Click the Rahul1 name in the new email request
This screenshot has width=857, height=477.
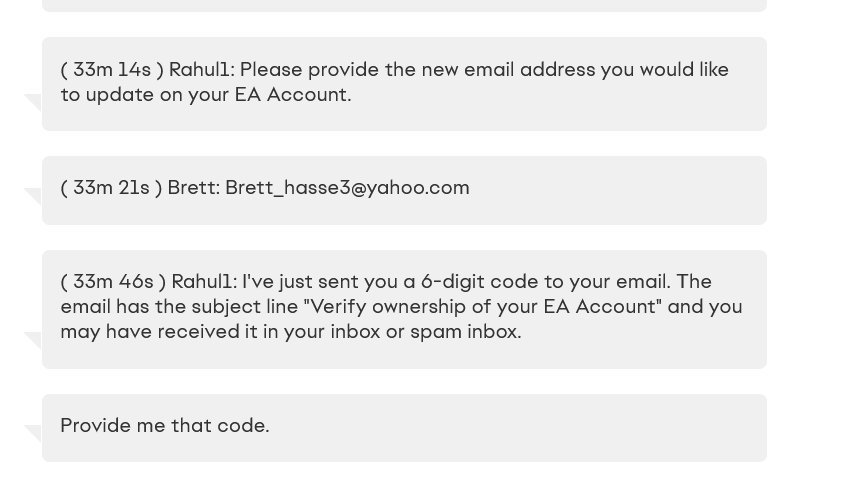(x=200, y=70)
